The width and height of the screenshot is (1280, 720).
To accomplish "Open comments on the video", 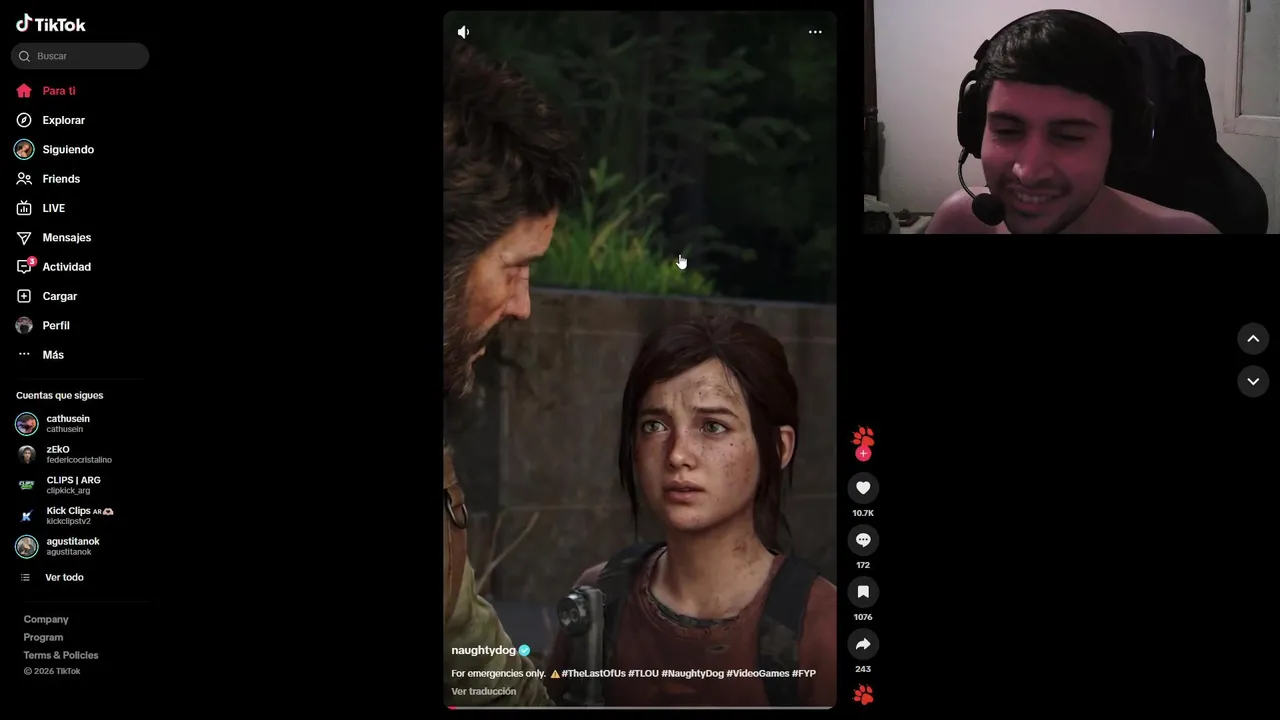I will [863, 540].
